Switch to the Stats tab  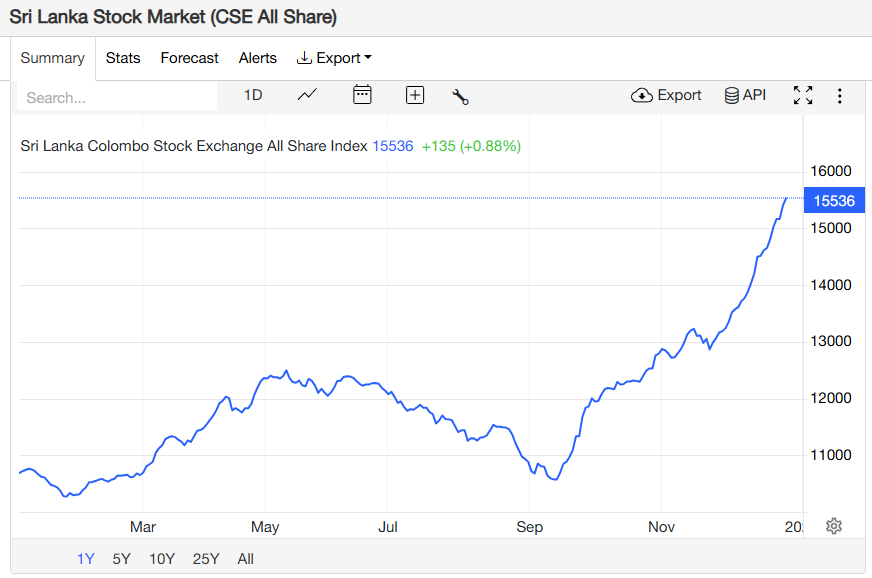click(123, 58)
